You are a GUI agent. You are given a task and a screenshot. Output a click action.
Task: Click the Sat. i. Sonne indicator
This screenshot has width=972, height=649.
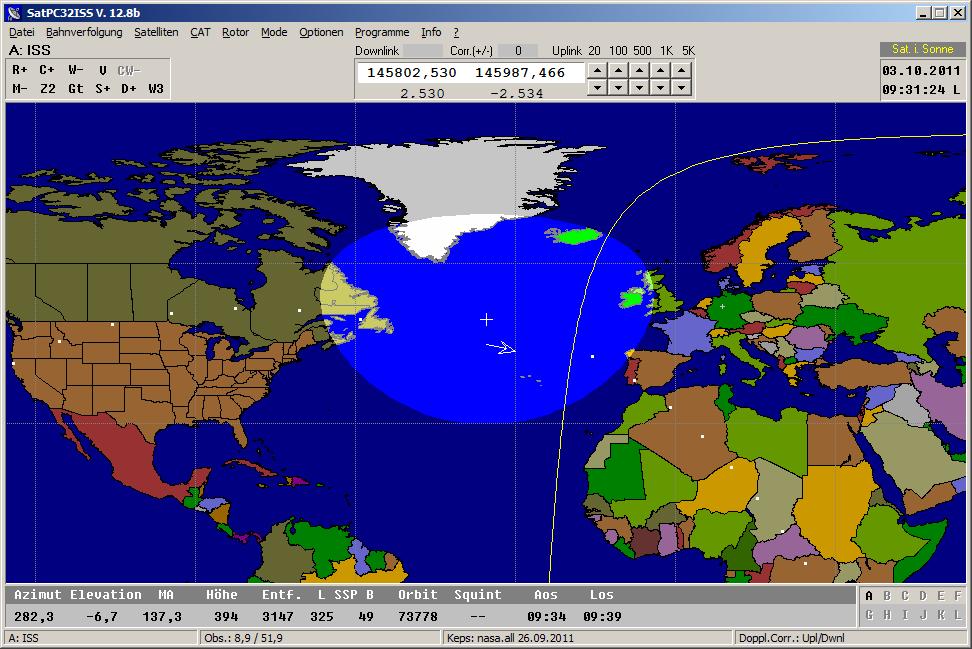pyautogui.click(x=922, y=49)
